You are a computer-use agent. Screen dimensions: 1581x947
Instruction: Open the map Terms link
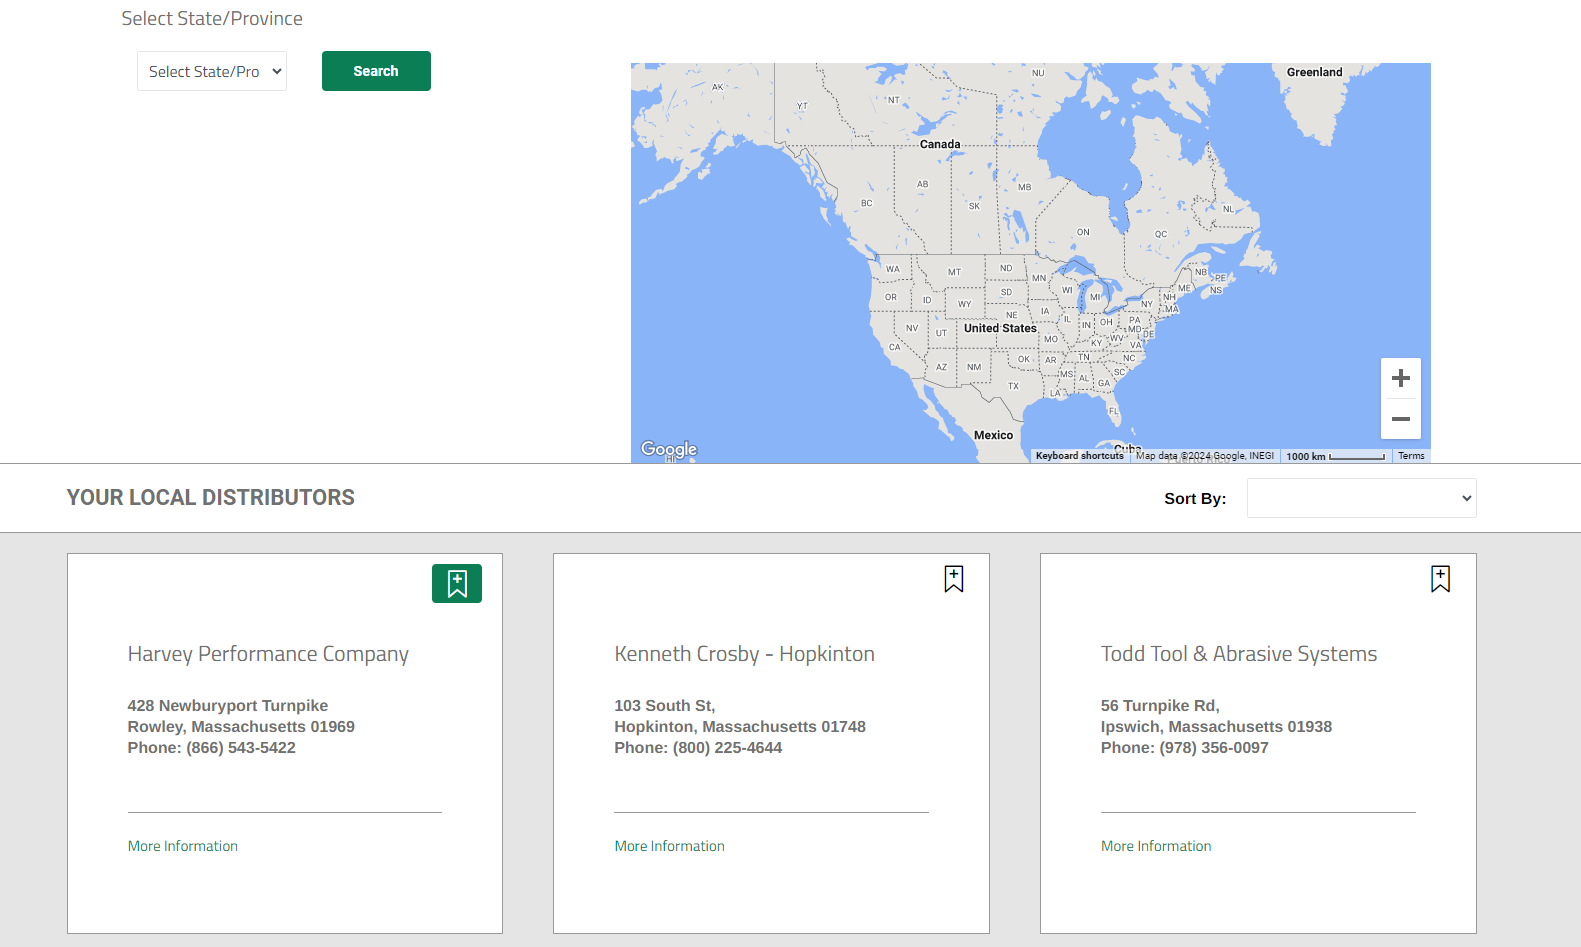click(1411, 456)
